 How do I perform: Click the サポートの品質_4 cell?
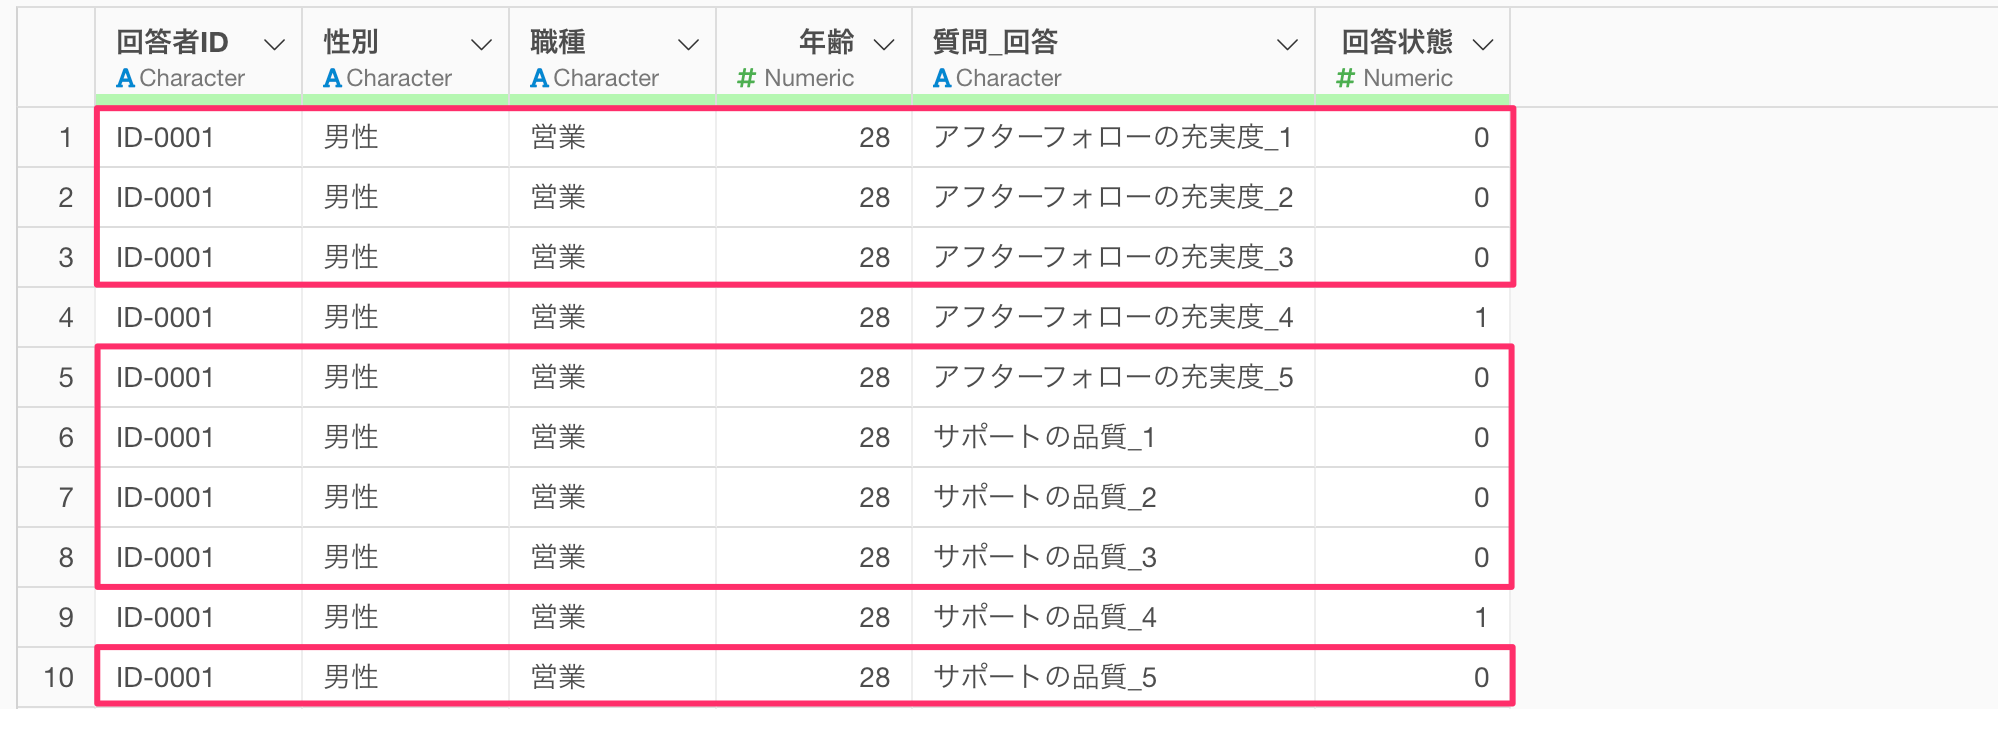(x=1044, y=618)
